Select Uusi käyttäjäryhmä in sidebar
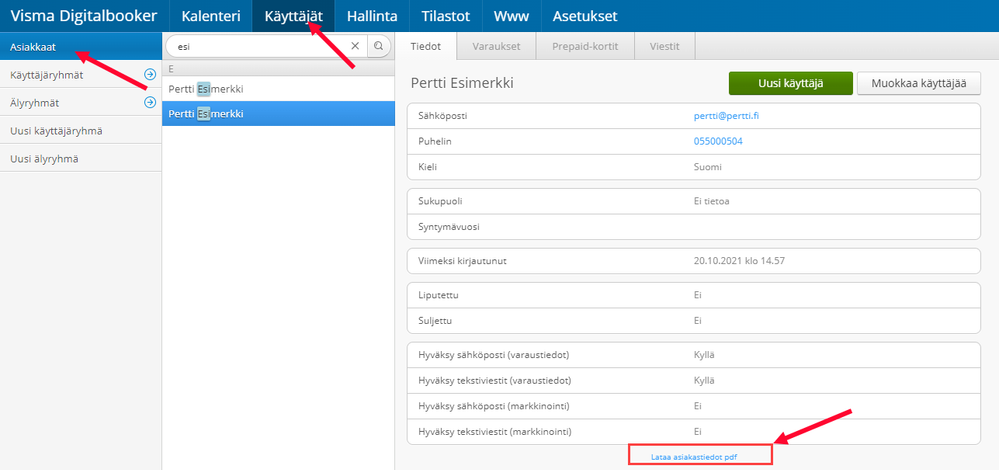 pos(81,131)
